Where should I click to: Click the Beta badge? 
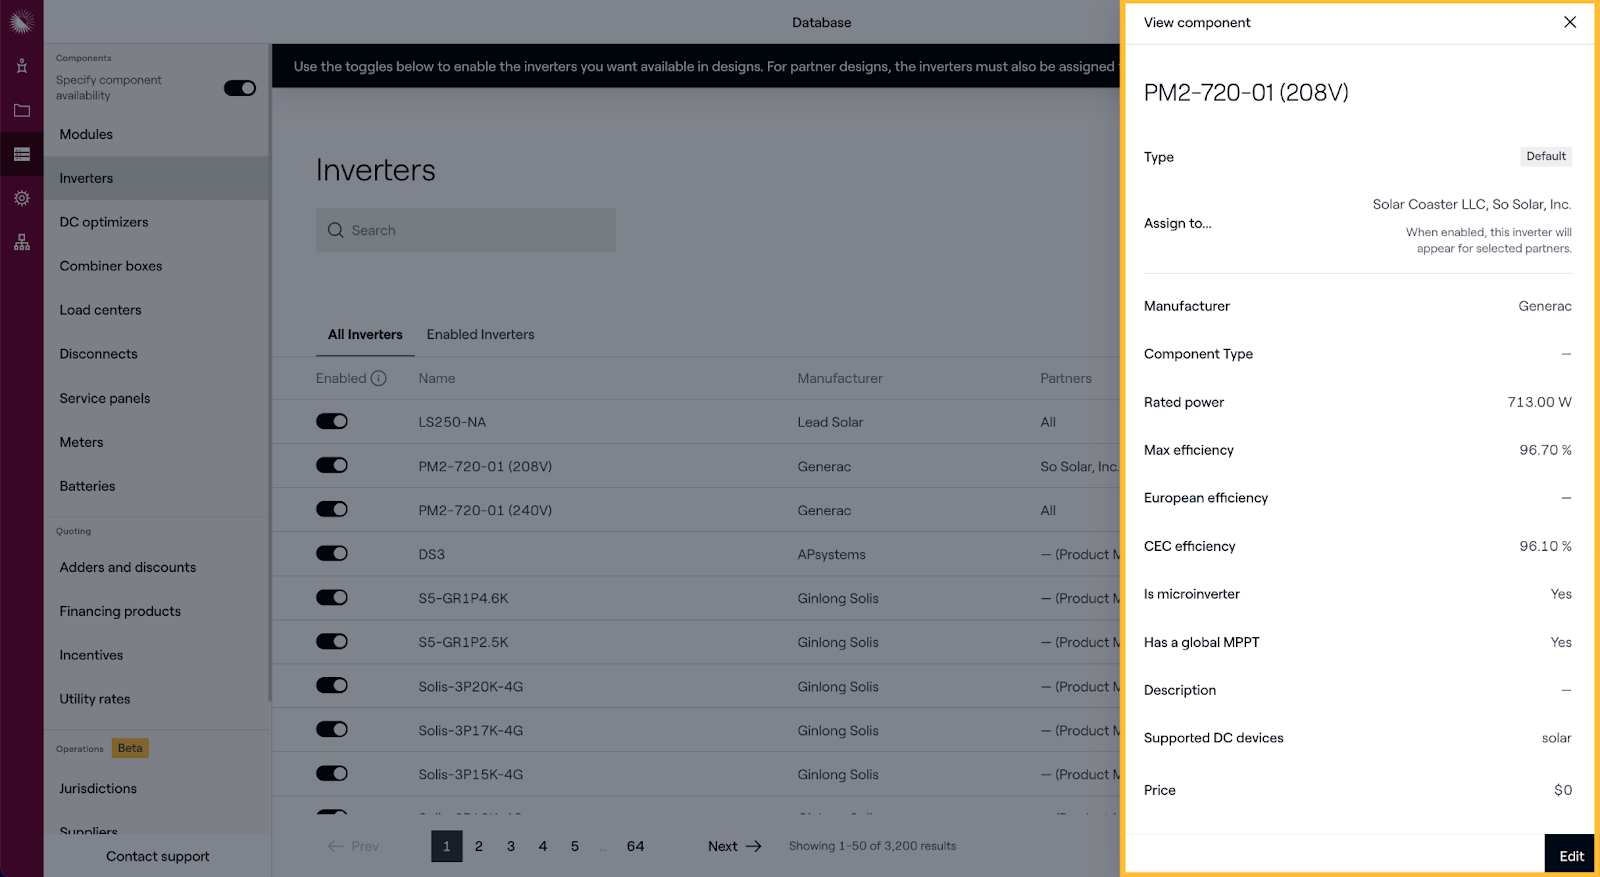[x=130, y=748]
